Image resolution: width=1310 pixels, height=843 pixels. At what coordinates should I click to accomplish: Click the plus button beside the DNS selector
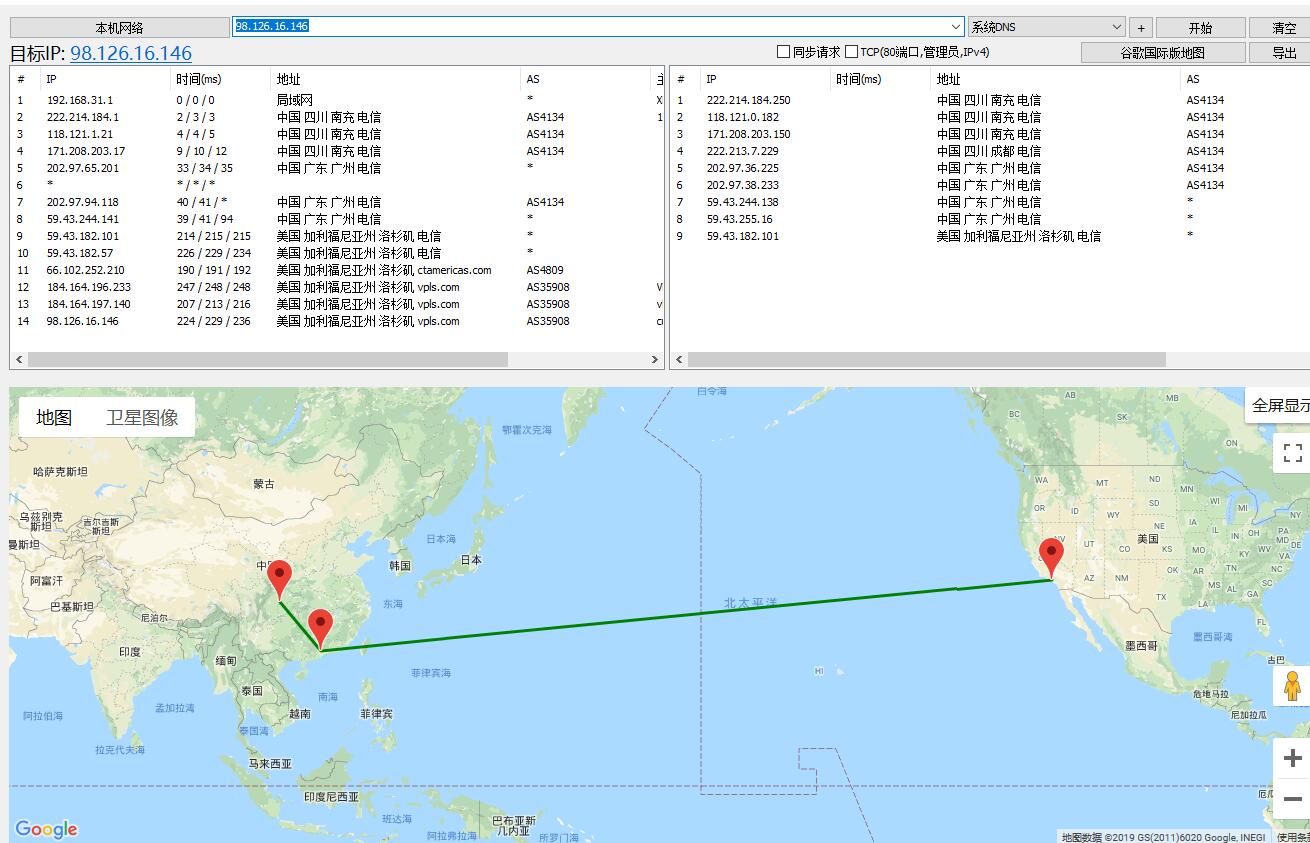pos(1141,28)
